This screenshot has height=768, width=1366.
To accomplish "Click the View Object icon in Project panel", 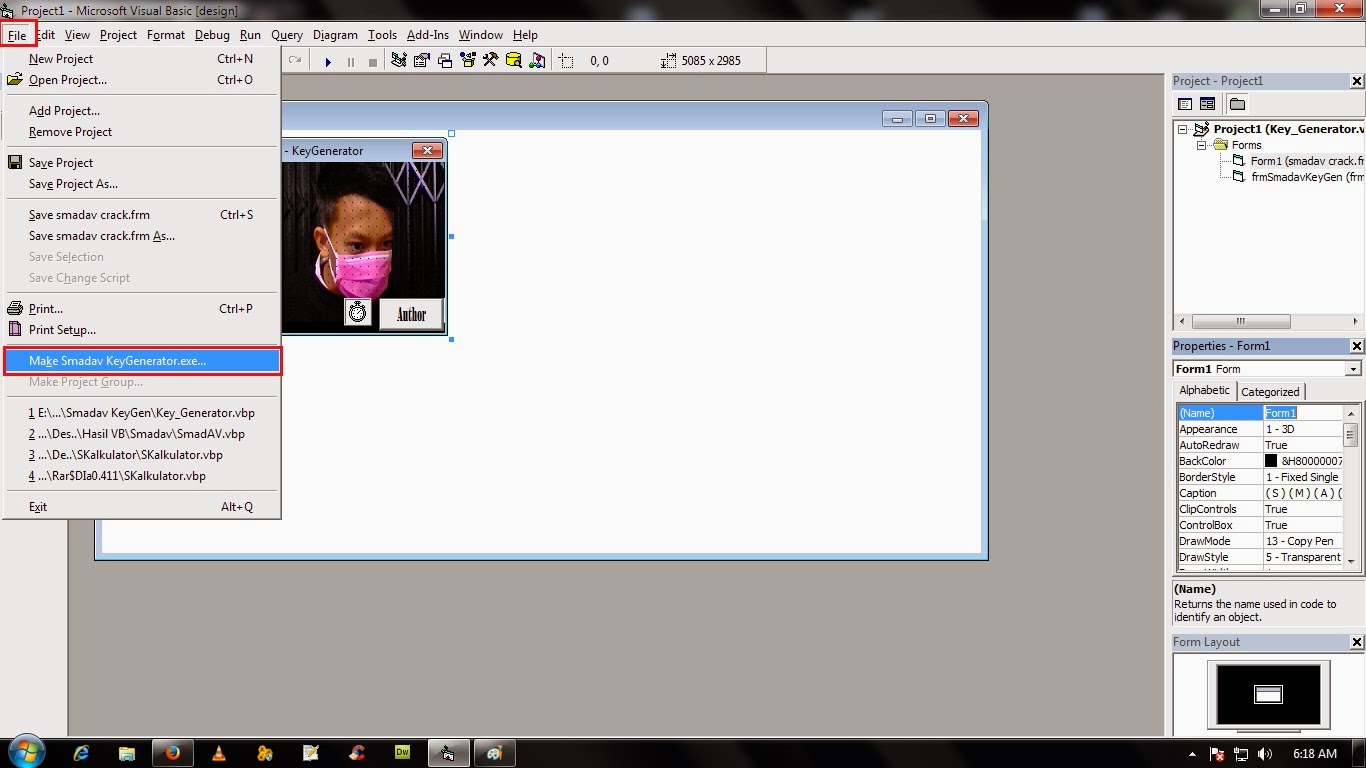I will point(1207,104).
